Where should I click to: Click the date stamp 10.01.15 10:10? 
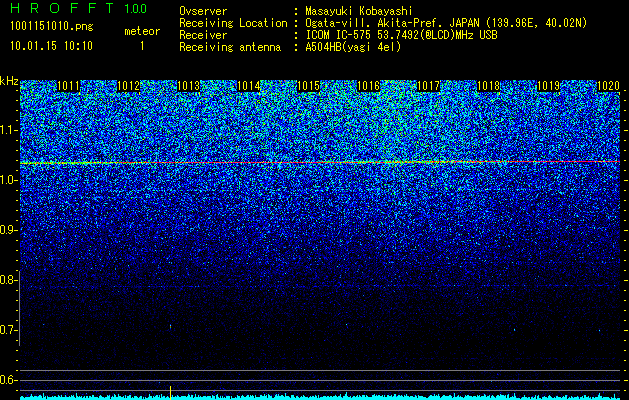[51, 46]
